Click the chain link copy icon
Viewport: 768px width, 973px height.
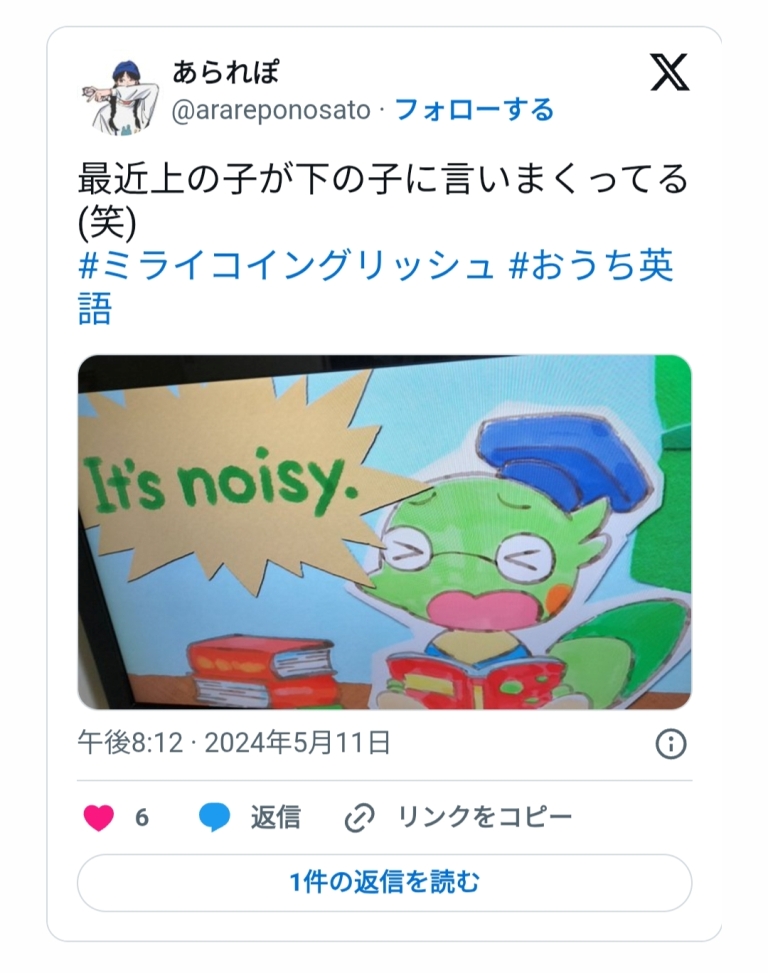pyautogui.click(x=359, y=817)
